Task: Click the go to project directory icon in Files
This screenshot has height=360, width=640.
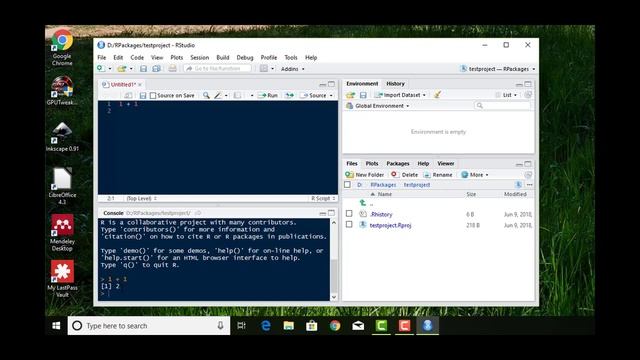Action: pos(518,185)
